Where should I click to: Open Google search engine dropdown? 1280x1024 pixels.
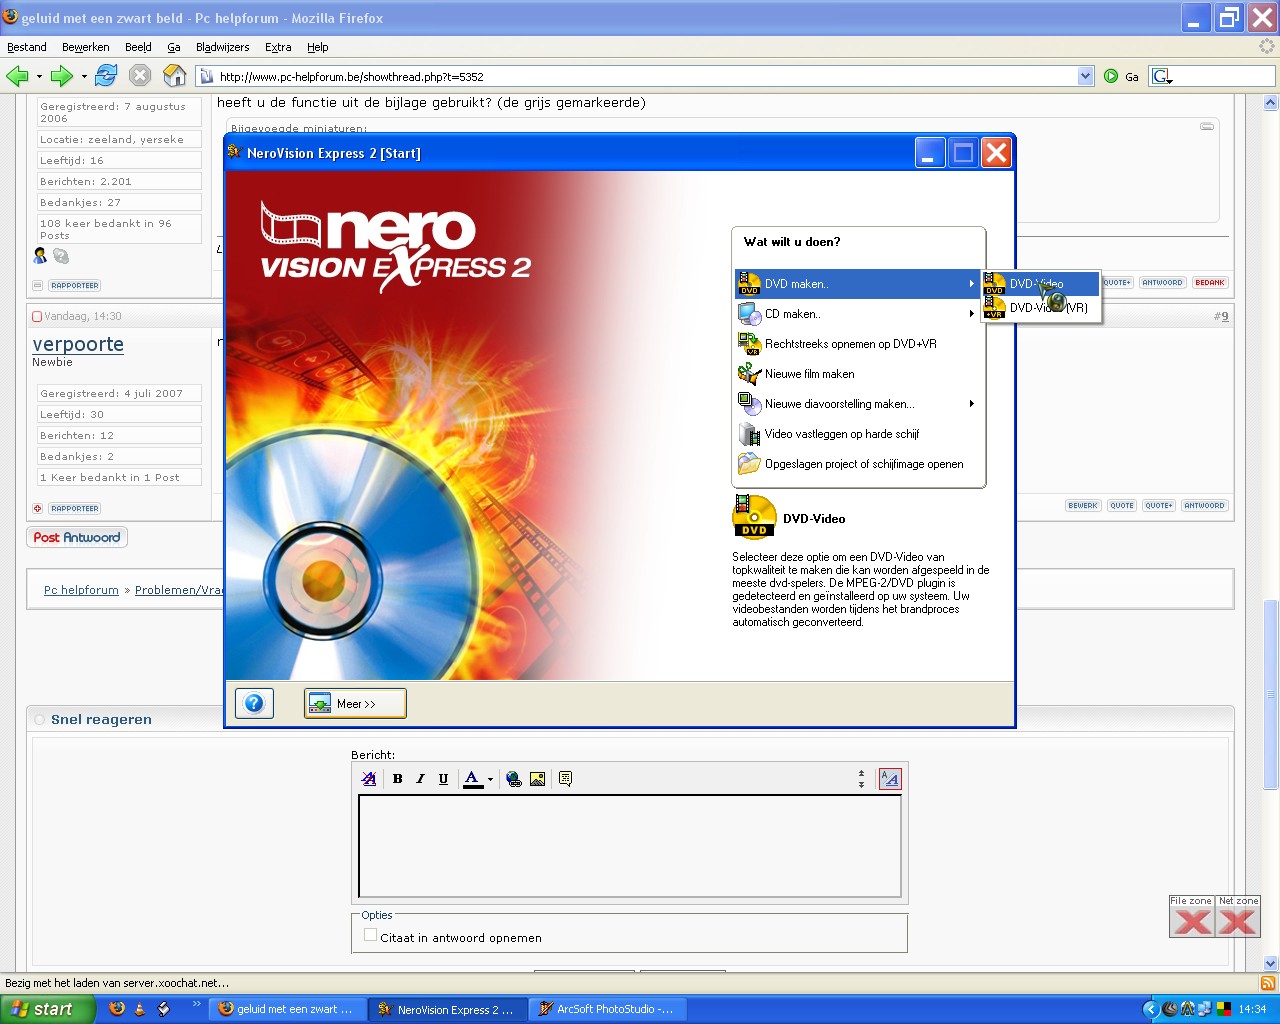coord(1162,76)
